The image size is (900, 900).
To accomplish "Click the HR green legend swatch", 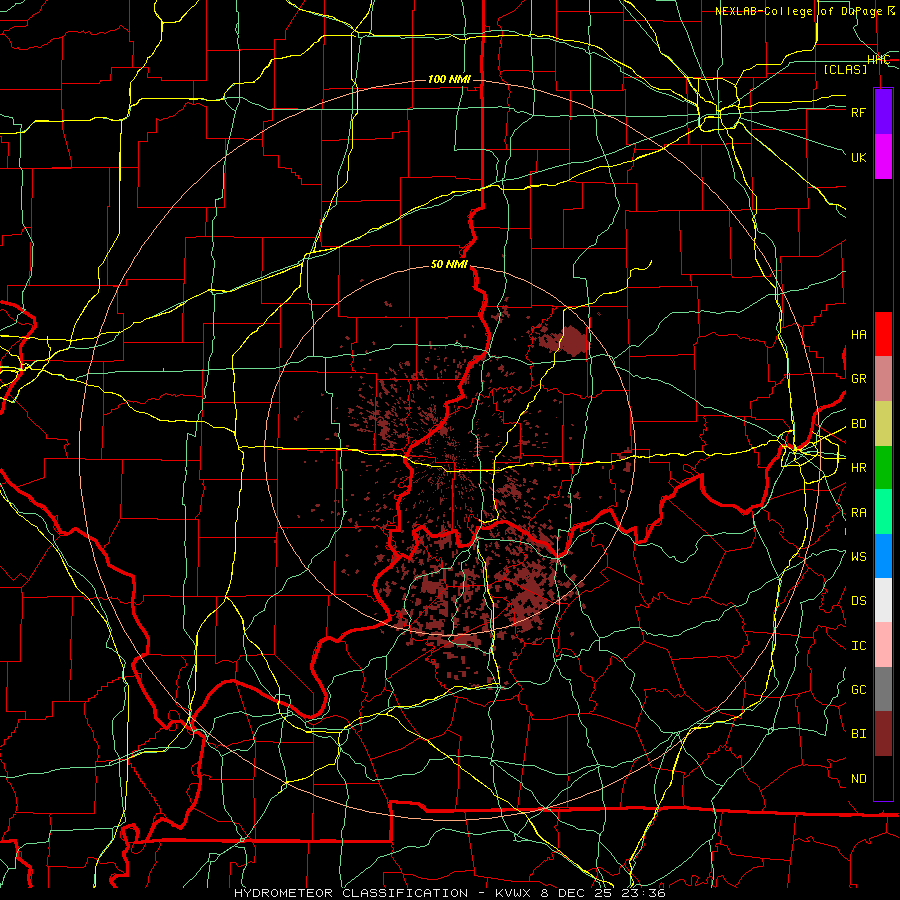I will [883, 467].
